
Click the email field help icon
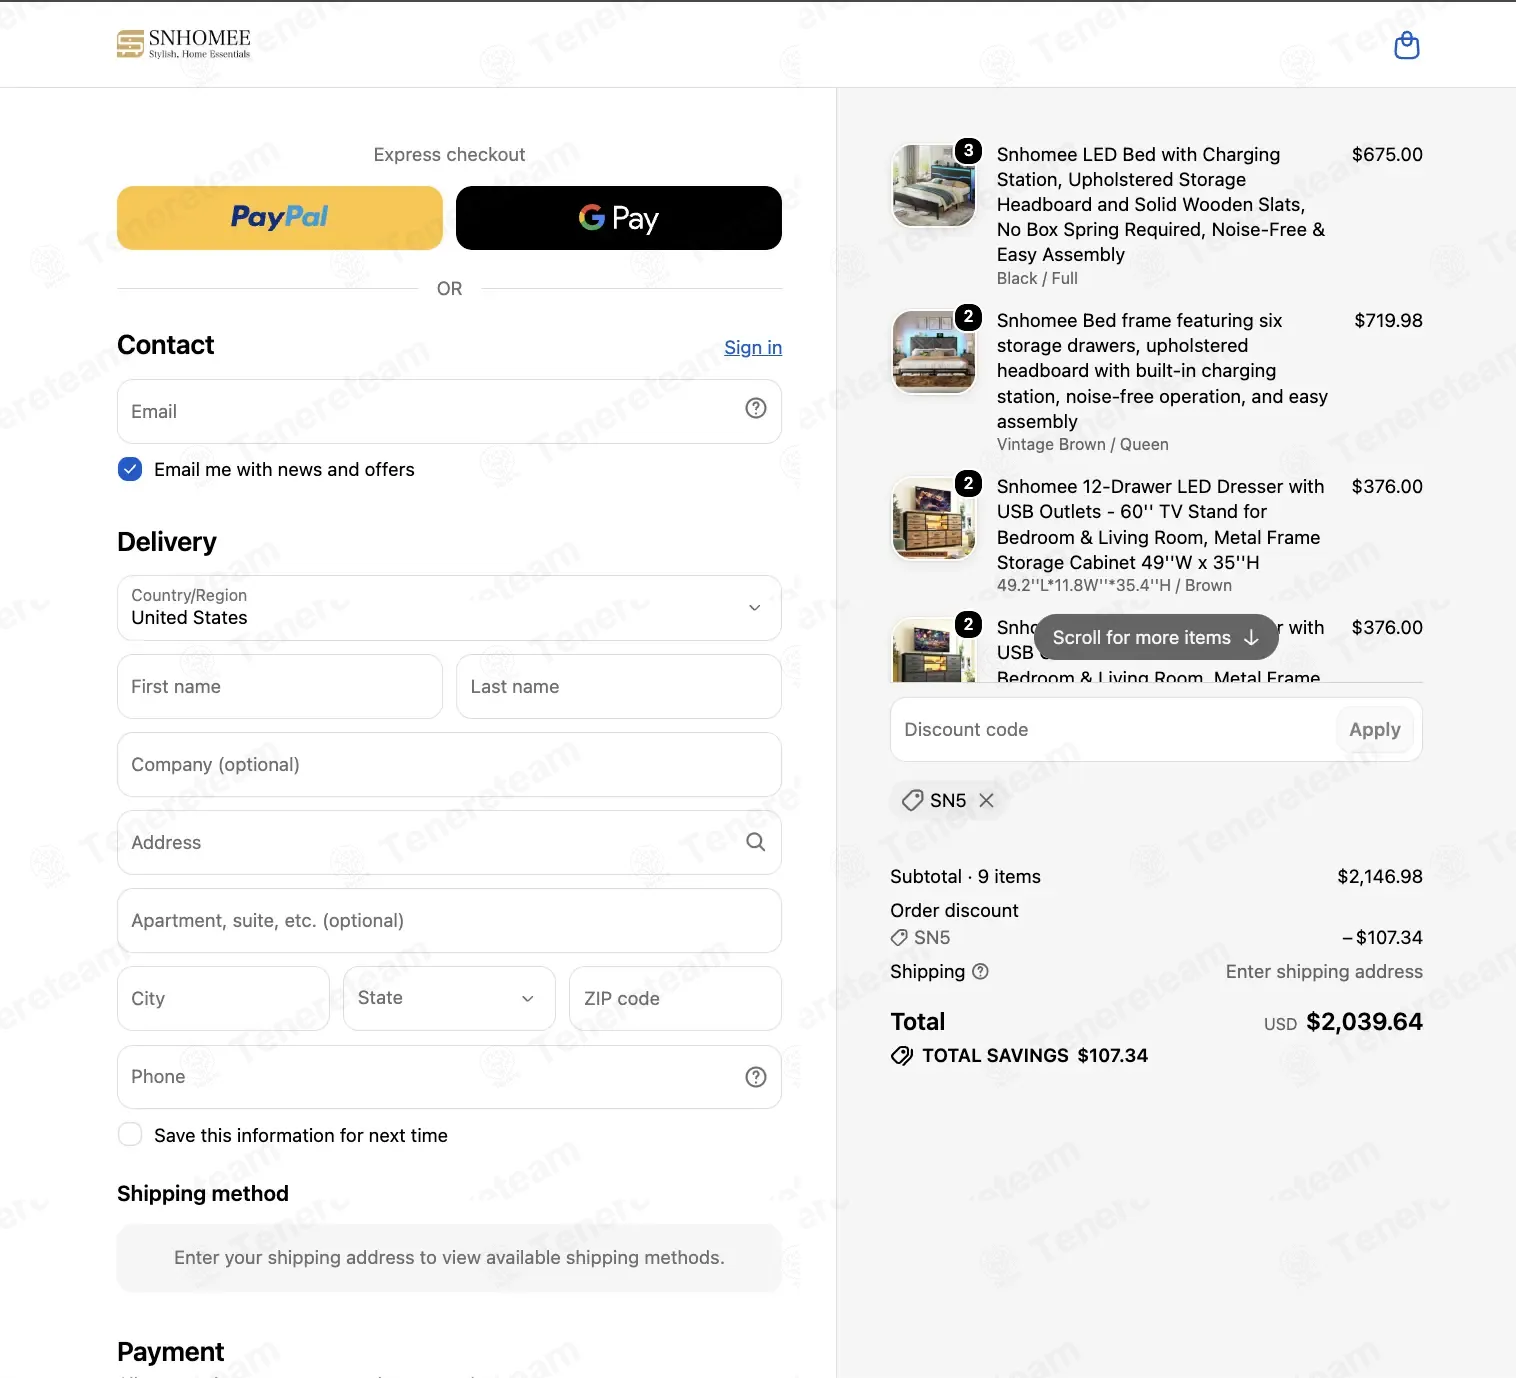click(x=756, y=408)
